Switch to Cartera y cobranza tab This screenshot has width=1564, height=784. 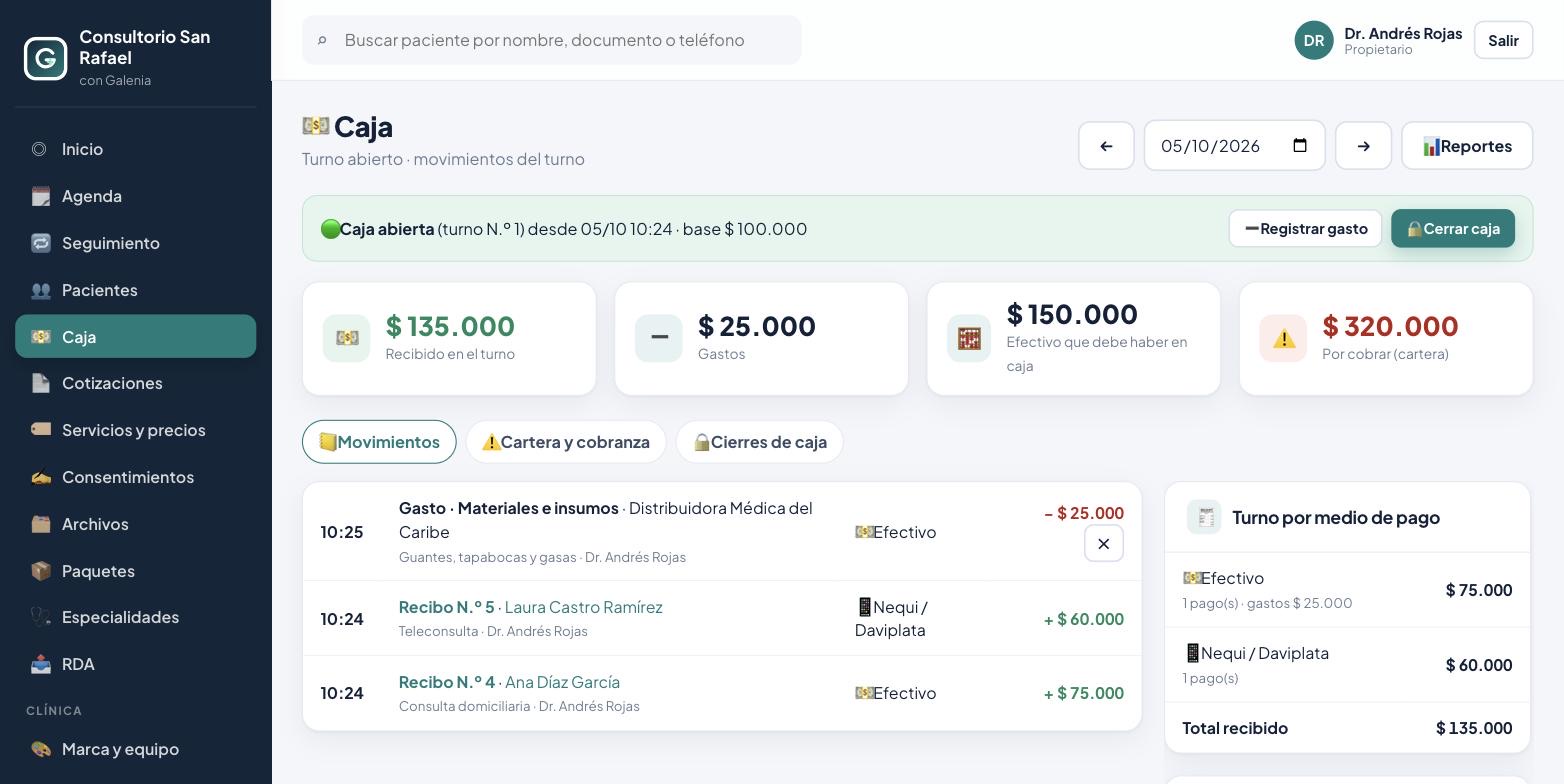tap(566, 442)
